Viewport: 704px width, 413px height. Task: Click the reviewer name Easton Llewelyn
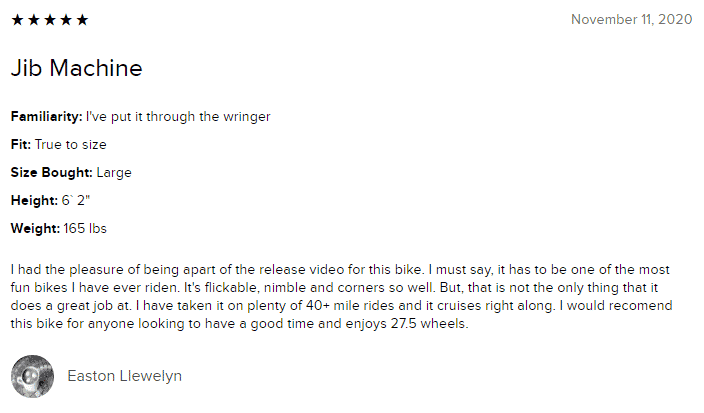click(x=124, y=376)
